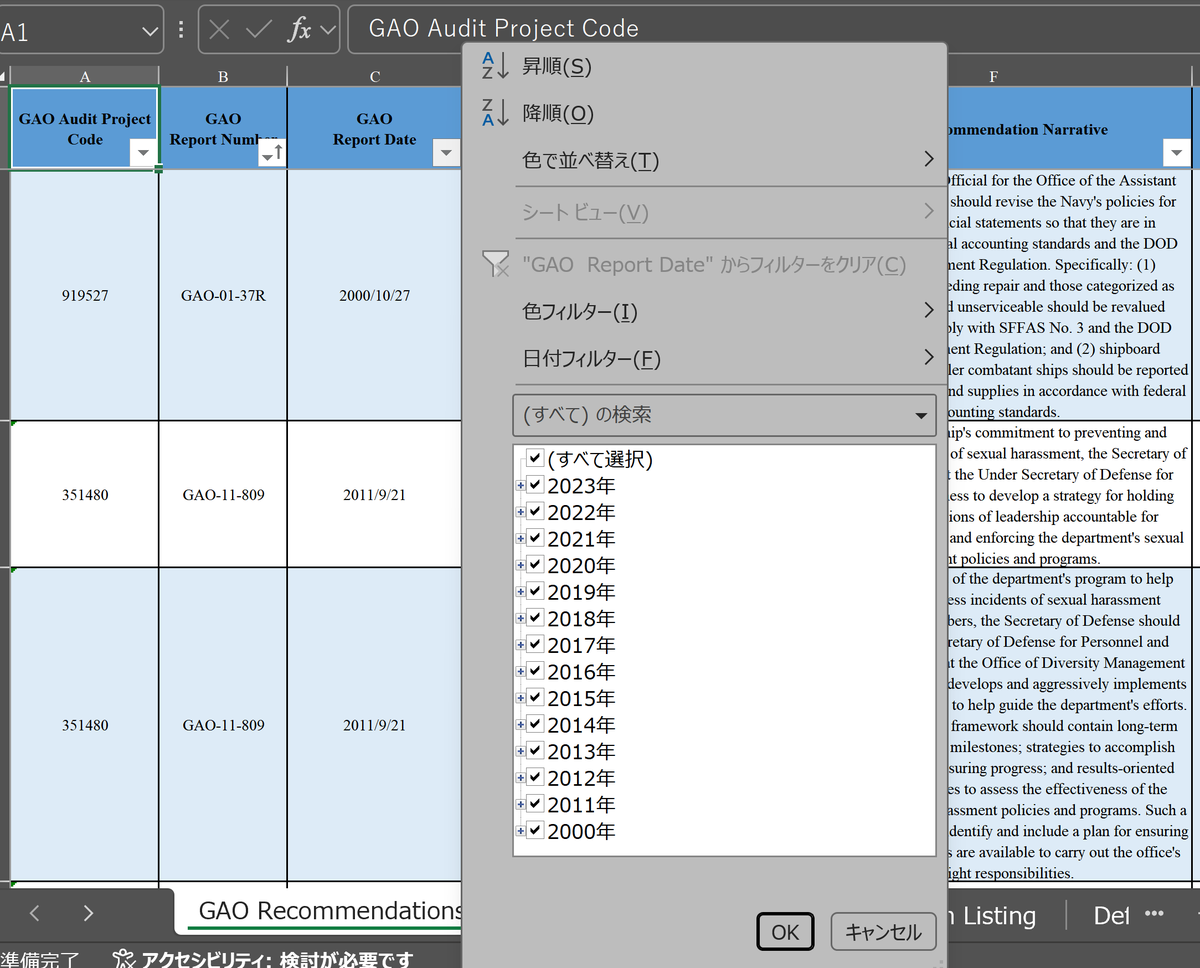Viewport: 1200px width, 968px height.
Task: Click the formula bar options dots
Action: pos(181,30)
